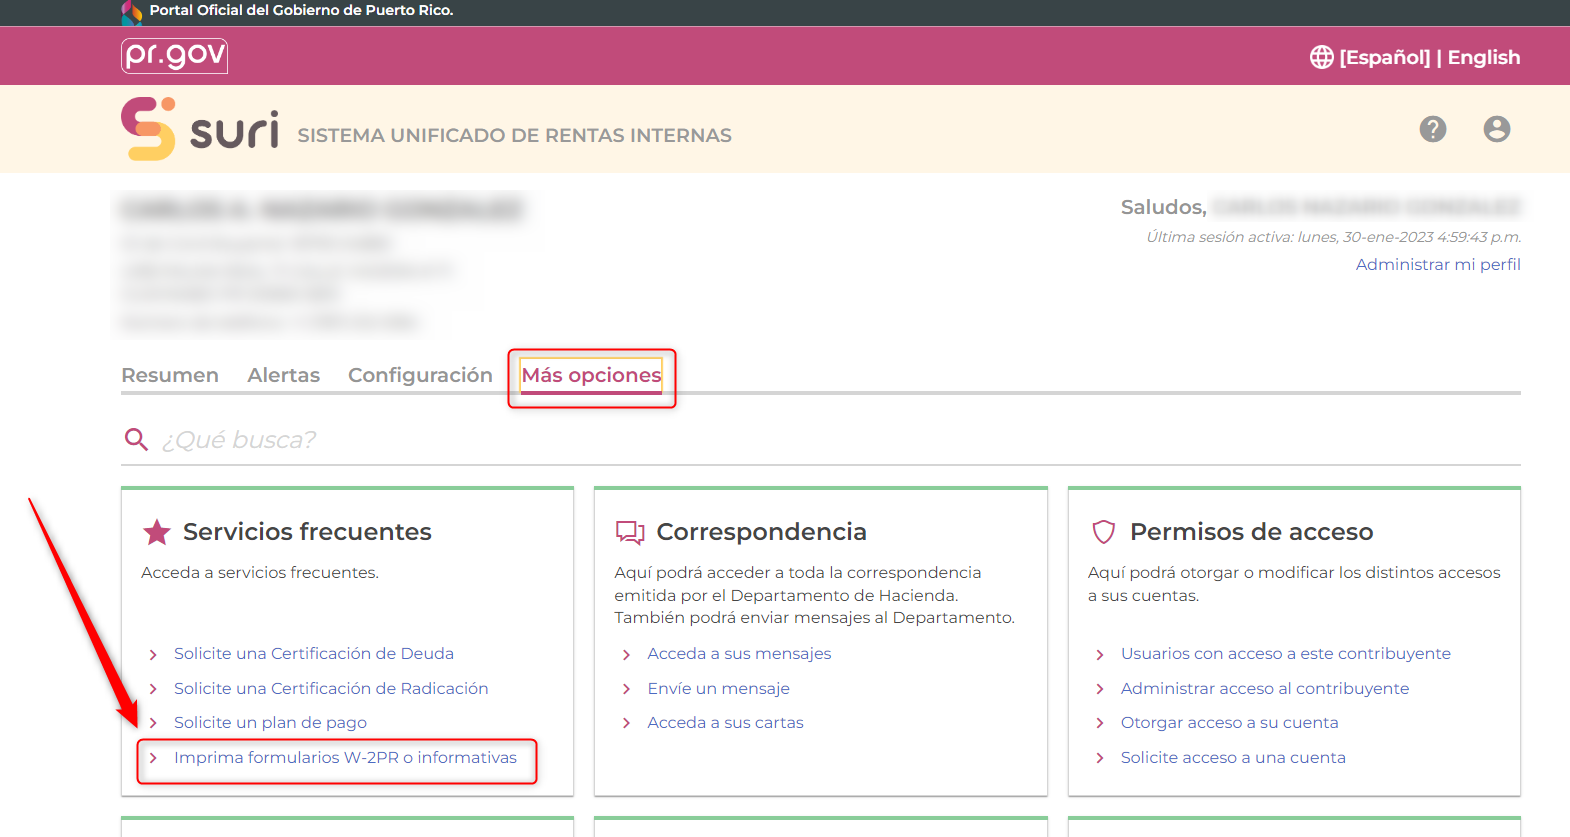
Task: Click Imprima formularios W-2PR o informativas
Action: click(x=345, y=758)
